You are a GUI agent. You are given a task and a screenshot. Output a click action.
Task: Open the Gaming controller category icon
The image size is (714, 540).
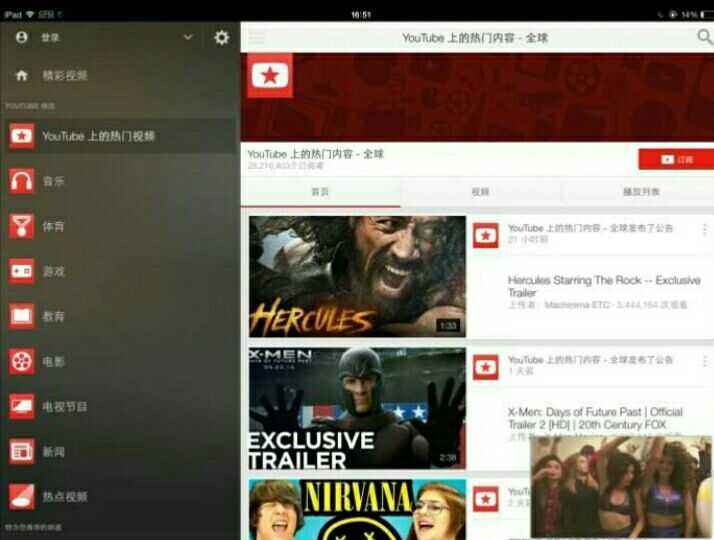pos(21,271)
